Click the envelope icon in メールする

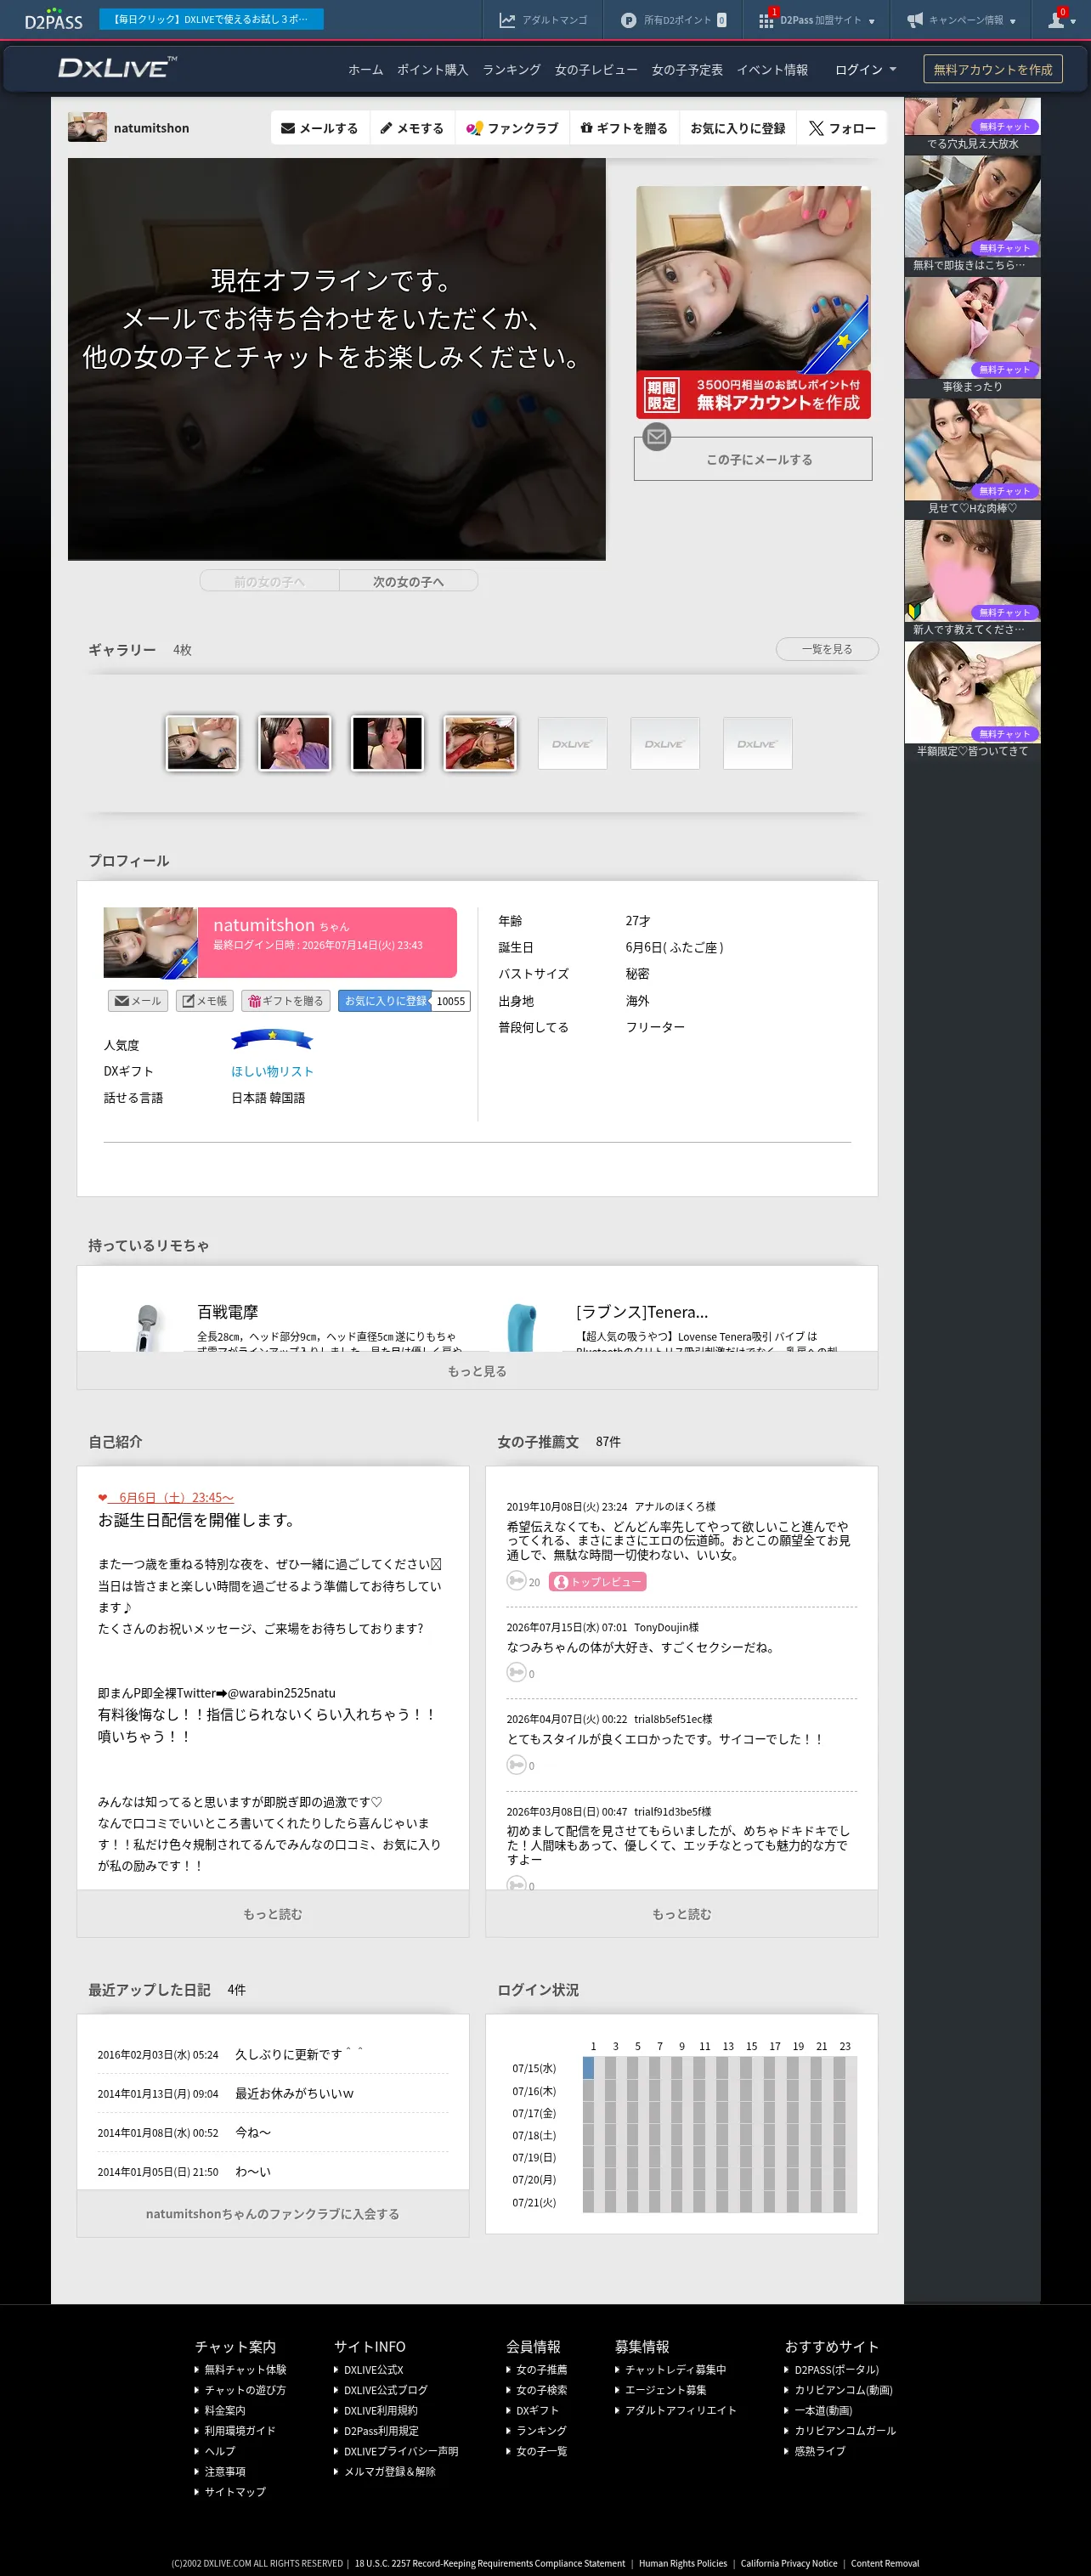pos(288,128)
